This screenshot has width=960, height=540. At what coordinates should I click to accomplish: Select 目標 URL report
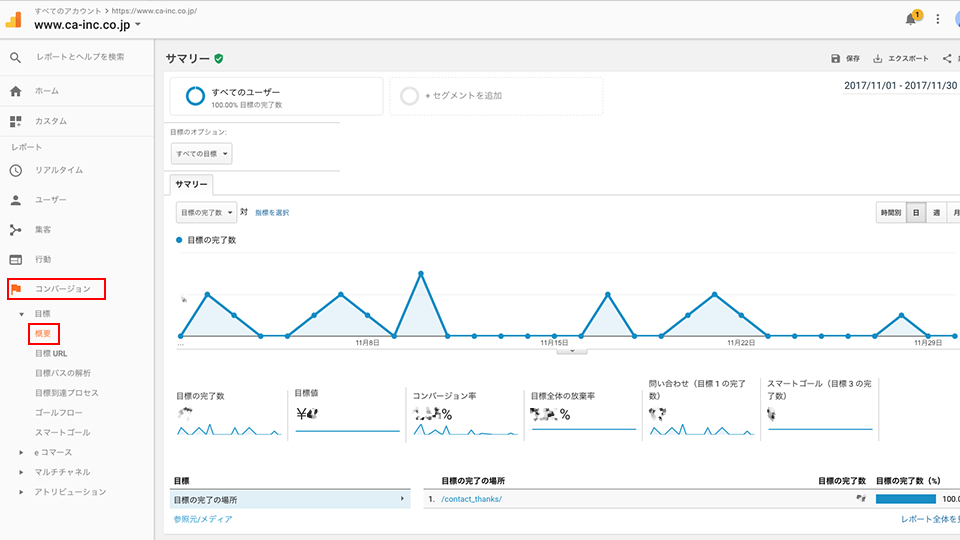51,354
